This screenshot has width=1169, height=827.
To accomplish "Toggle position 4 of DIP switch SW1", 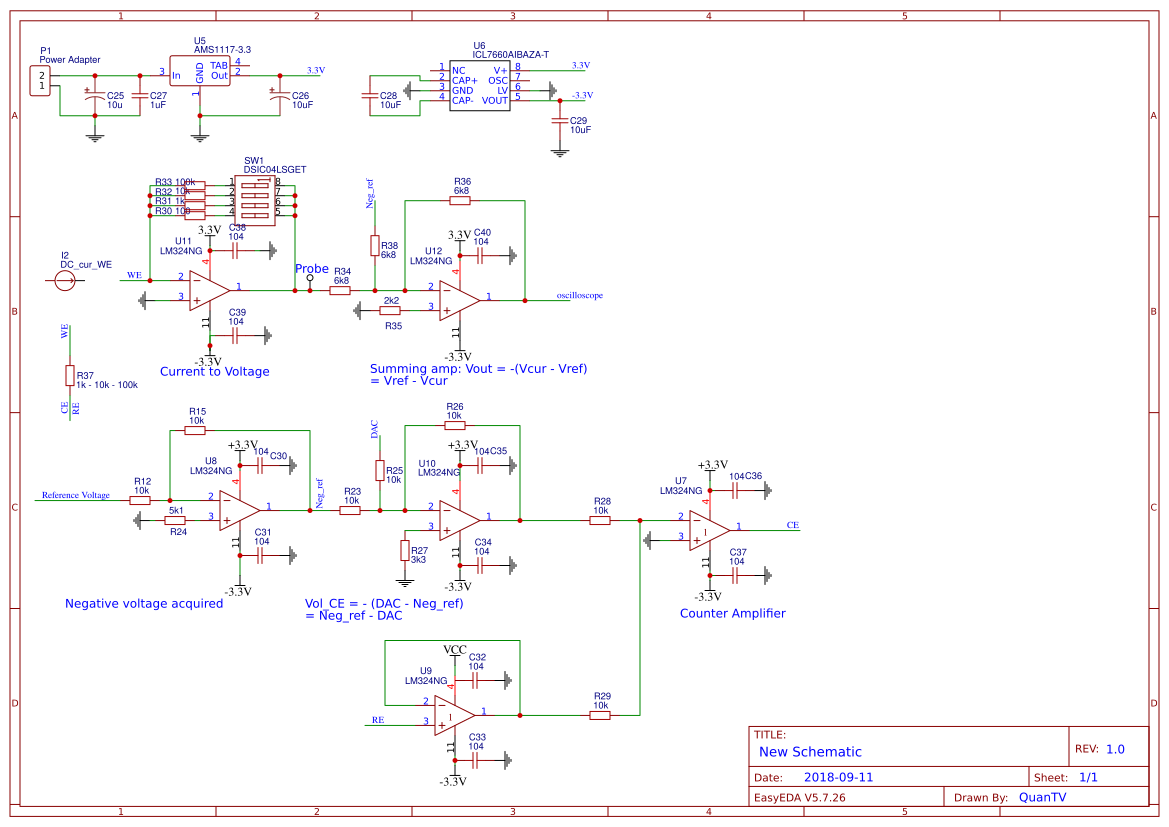I will (x=255, y=215).
